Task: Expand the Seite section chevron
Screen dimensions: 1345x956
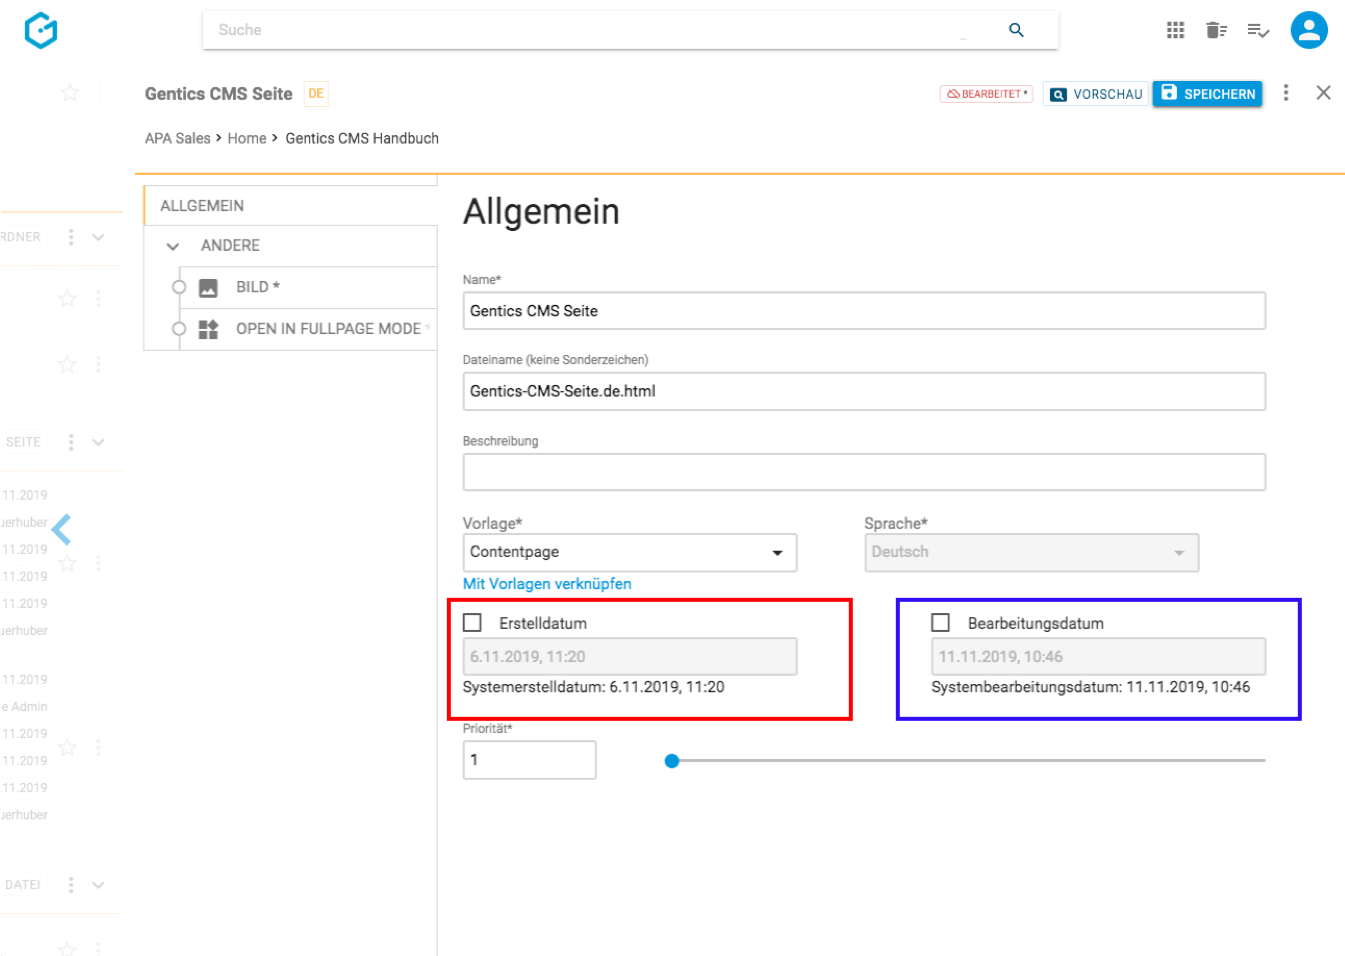Action: 98,442
